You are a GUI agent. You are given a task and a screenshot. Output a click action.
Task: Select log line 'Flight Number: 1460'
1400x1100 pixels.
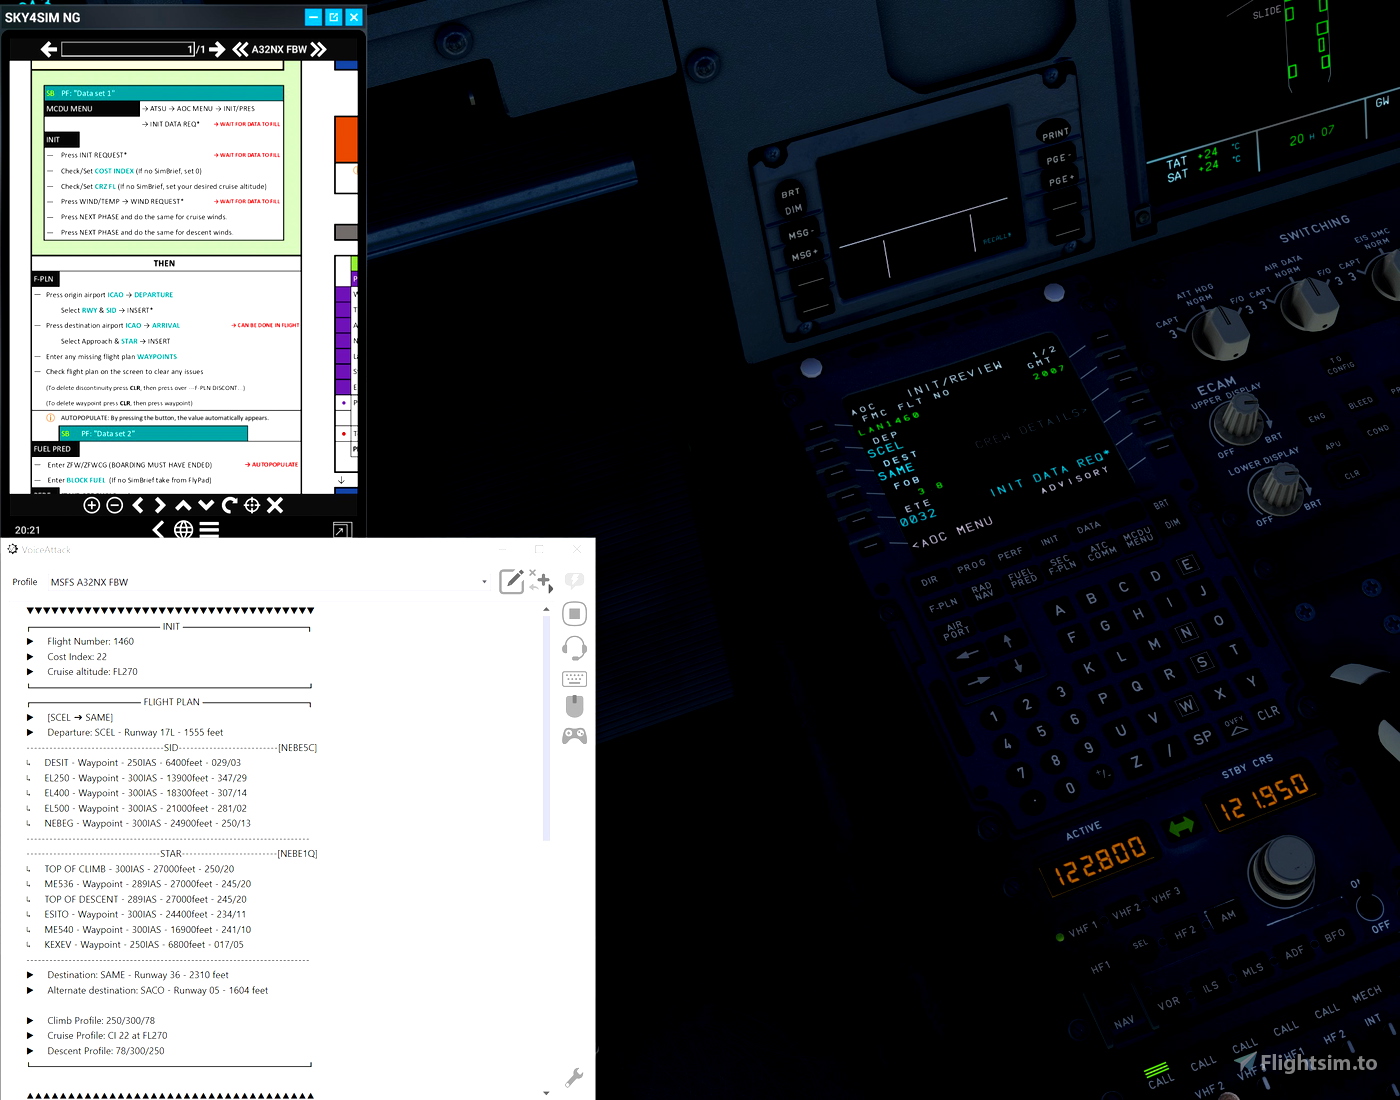coord(90,642)
